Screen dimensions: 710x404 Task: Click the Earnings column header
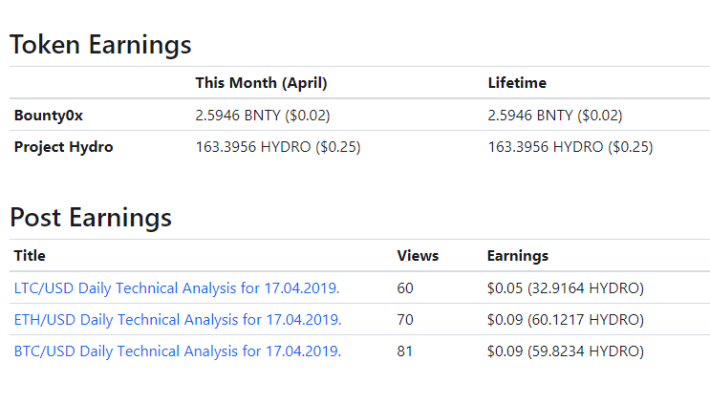click(518, 256)
